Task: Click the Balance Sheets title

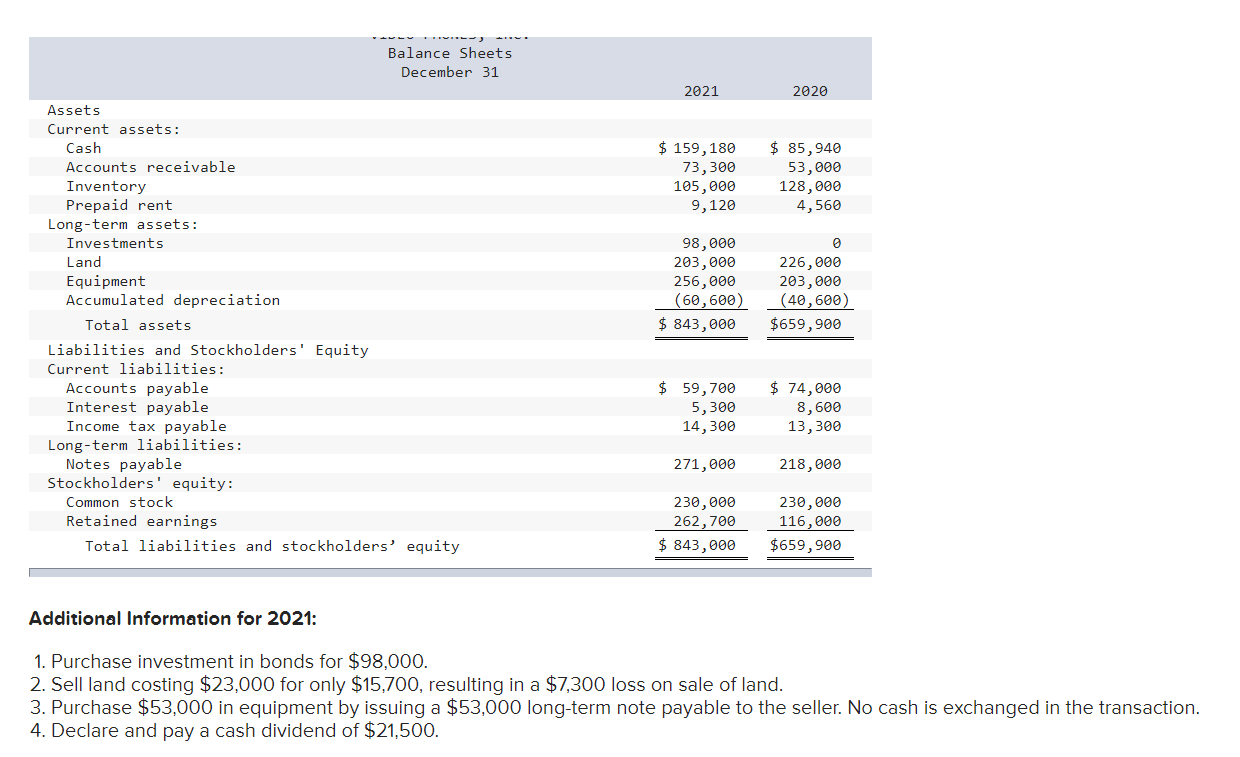Action: pos(449,52)
